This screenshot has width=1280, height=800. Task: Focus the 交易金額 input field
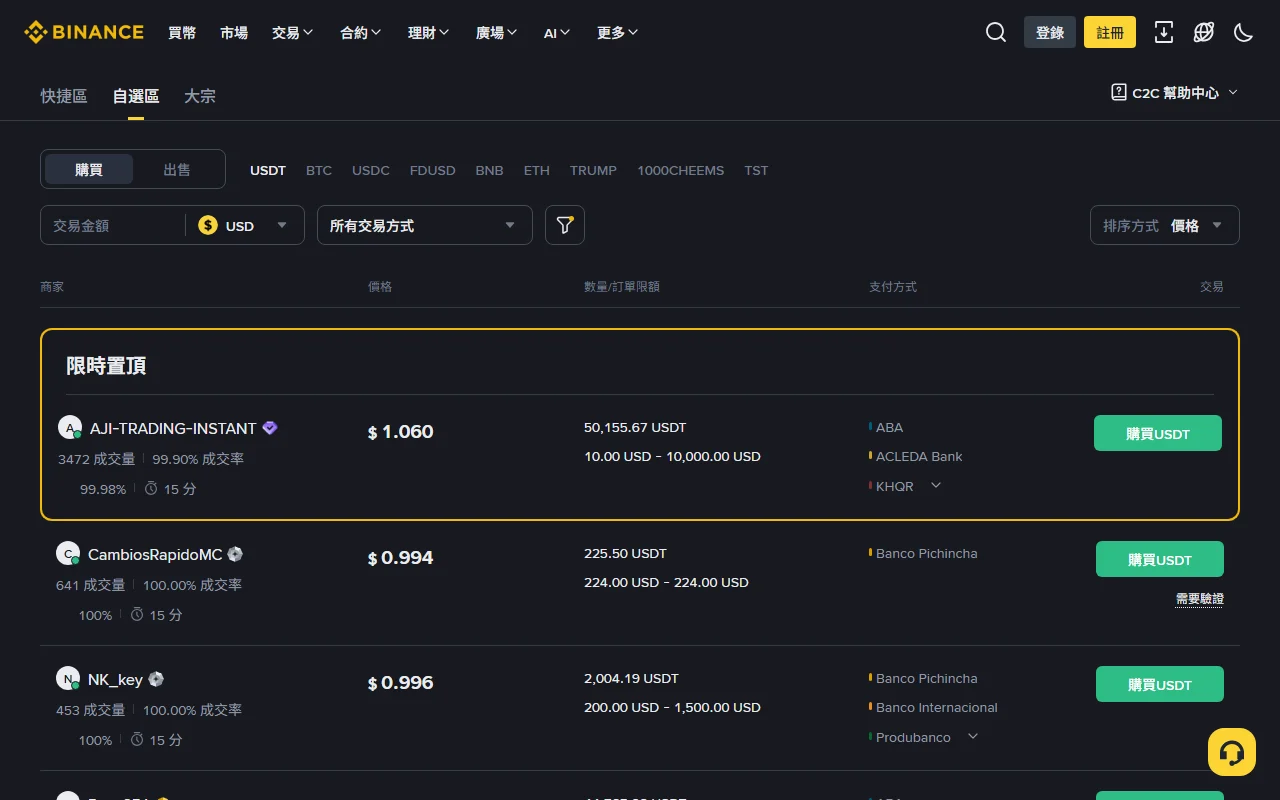point(114,225)
